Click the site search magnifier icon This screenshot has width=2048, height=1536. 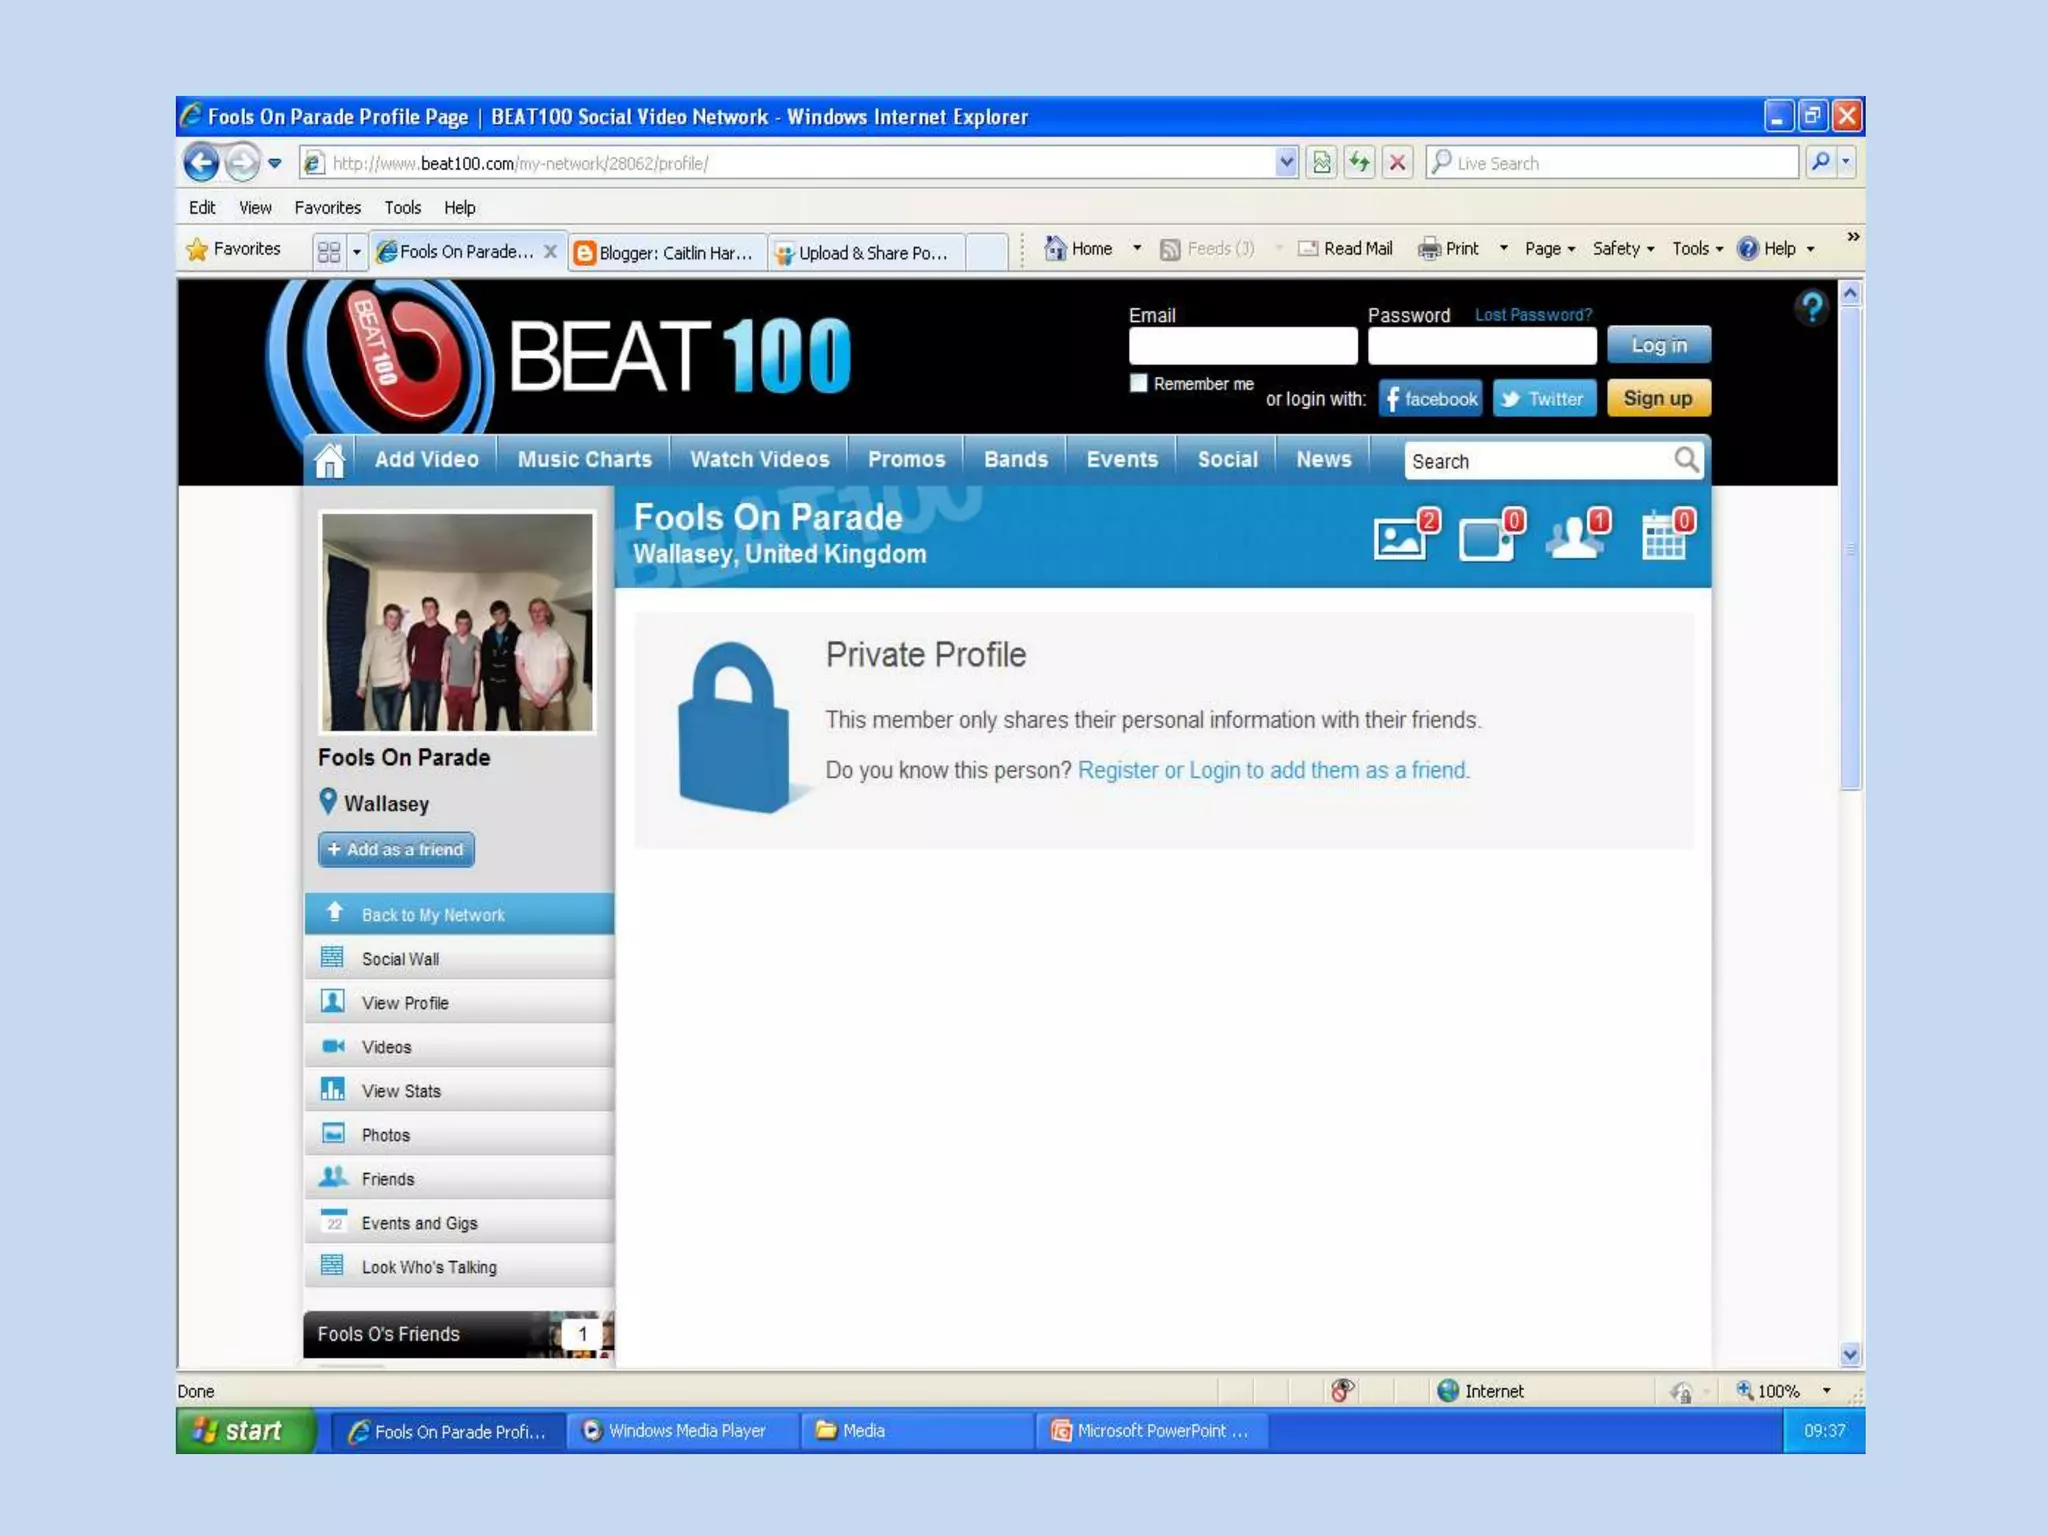[x=1686, y=460]
